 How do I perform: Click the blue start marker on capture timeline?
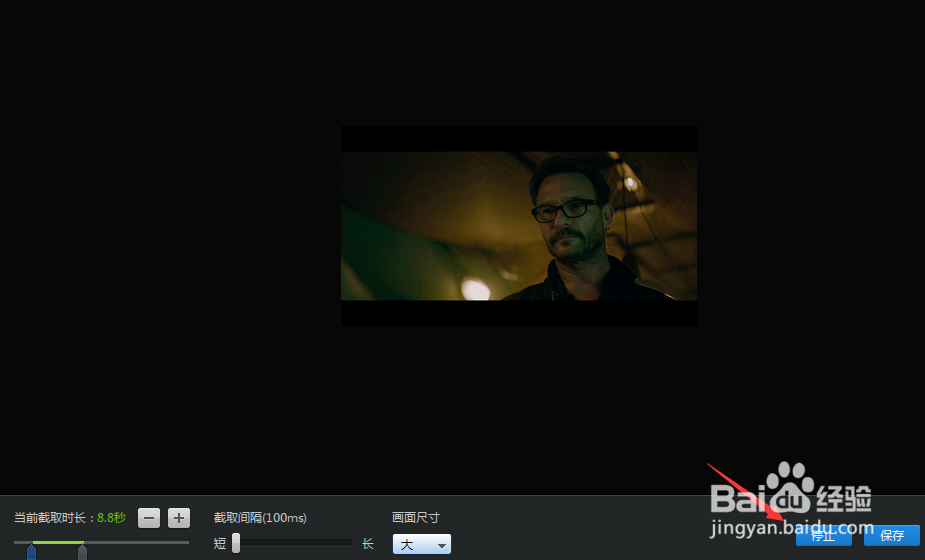[x=31, y=552]
